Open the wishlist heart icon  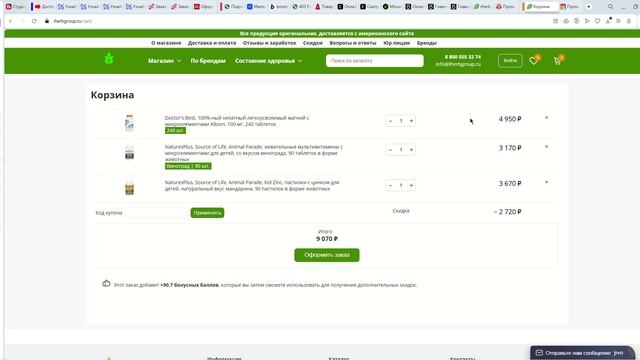[x=533, y=61]
